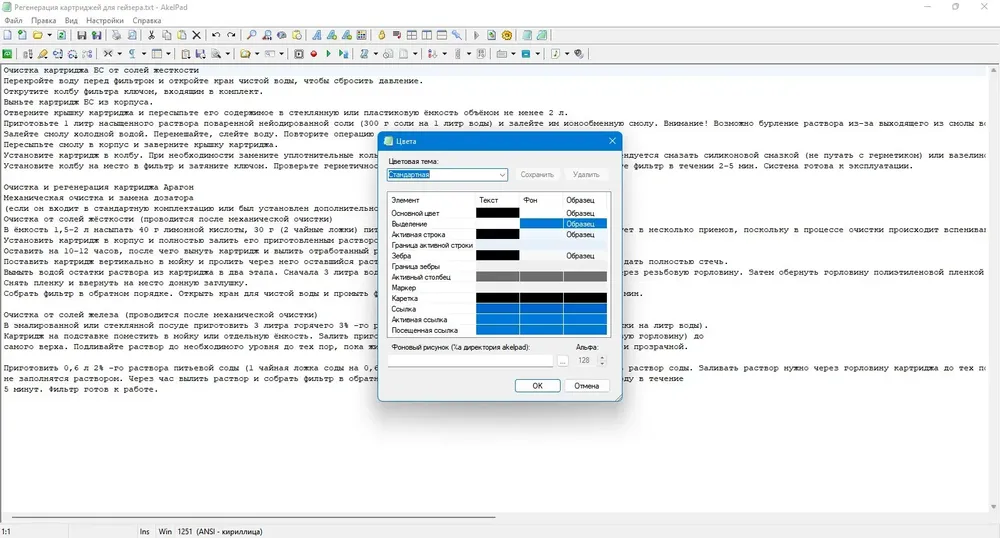Click the Print icon in toolbar
Screen dimensions: 1000x538
116,36
